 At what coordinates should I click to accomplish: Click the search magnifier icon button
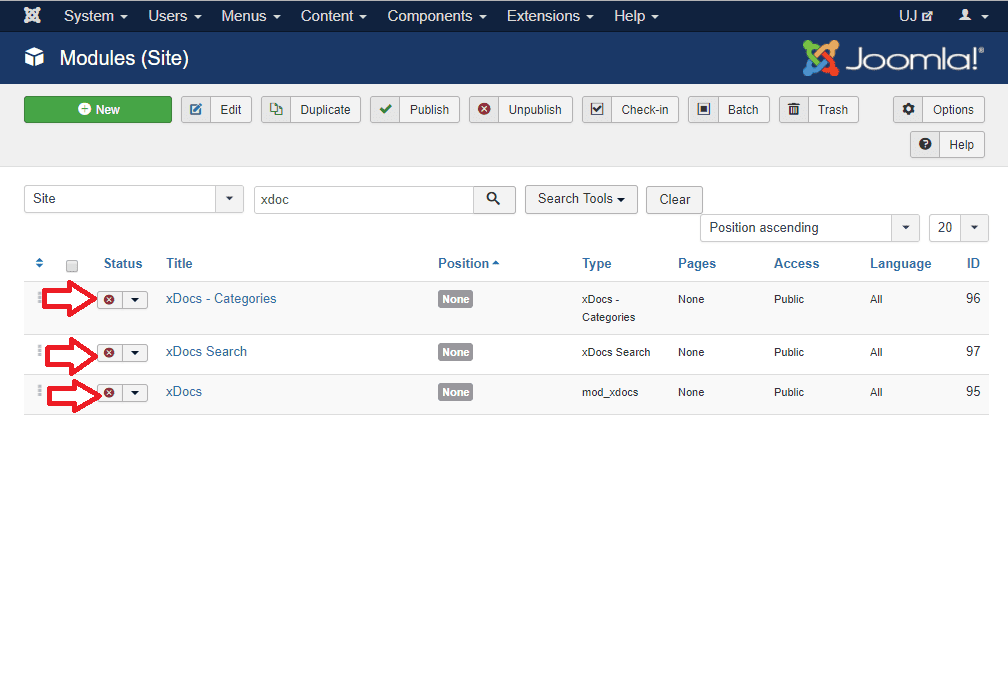(494, 199)
